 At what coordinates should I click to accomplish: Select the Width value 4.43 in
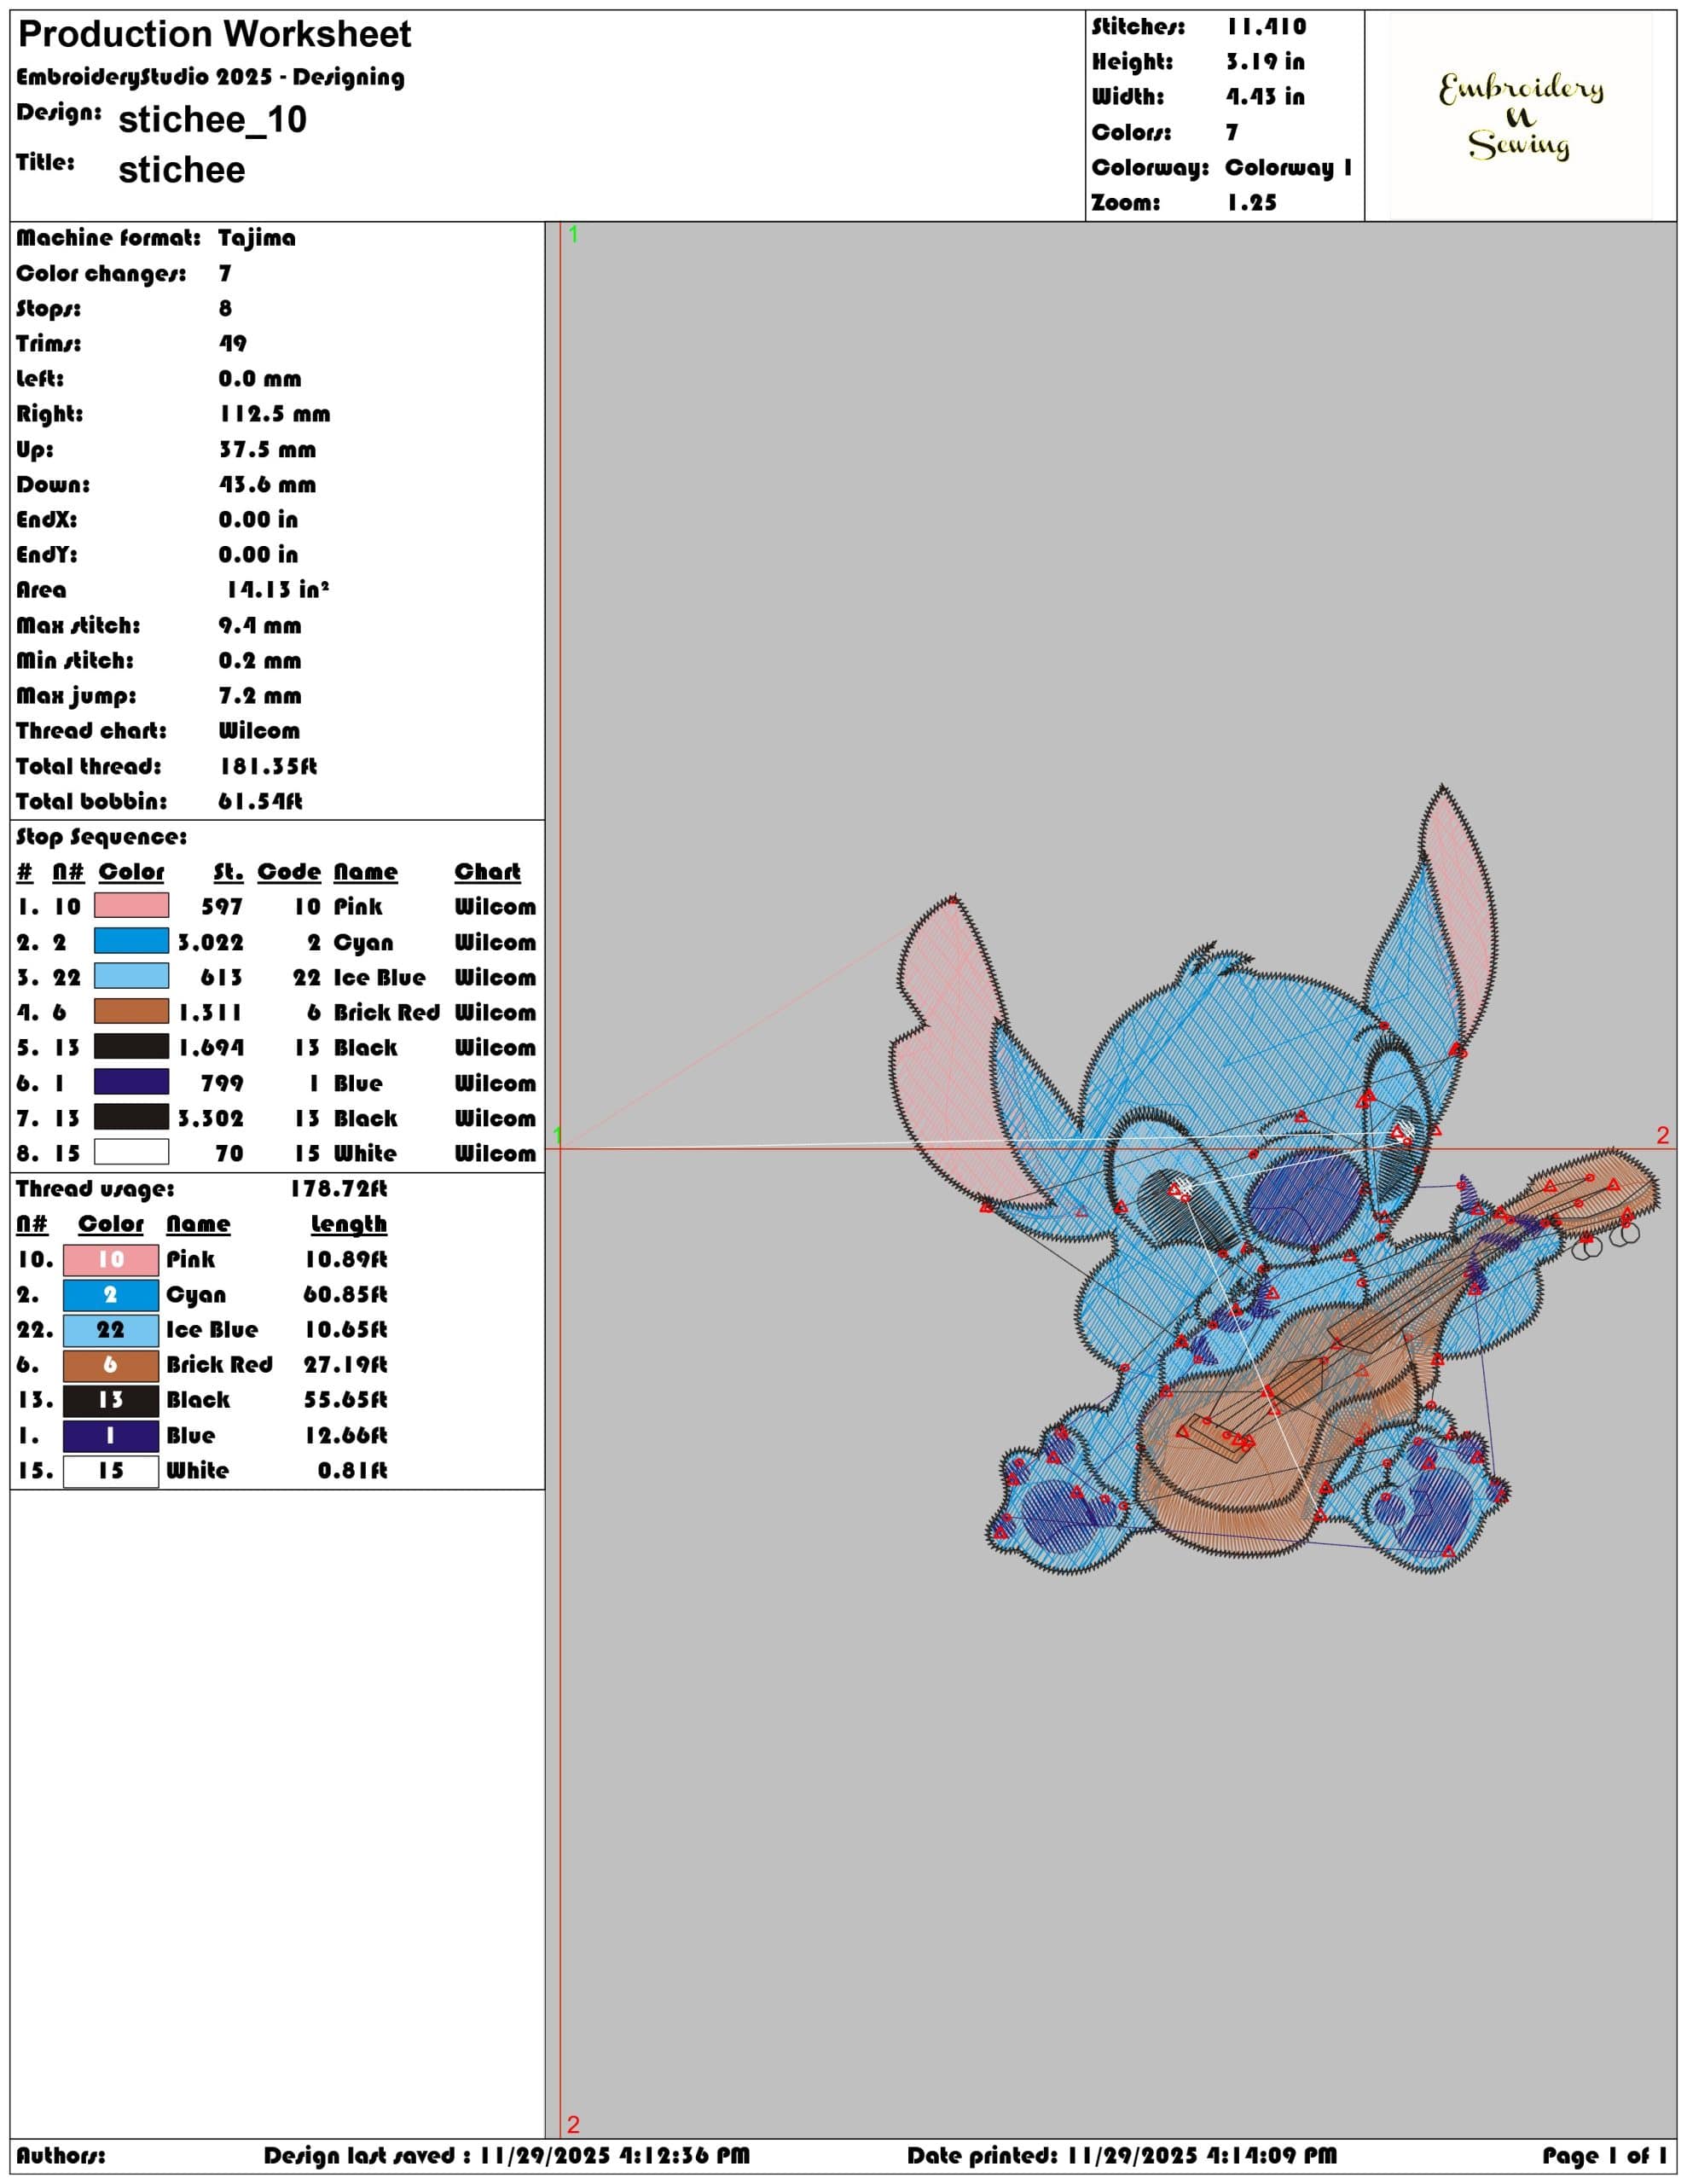(x=1265, y=97)
